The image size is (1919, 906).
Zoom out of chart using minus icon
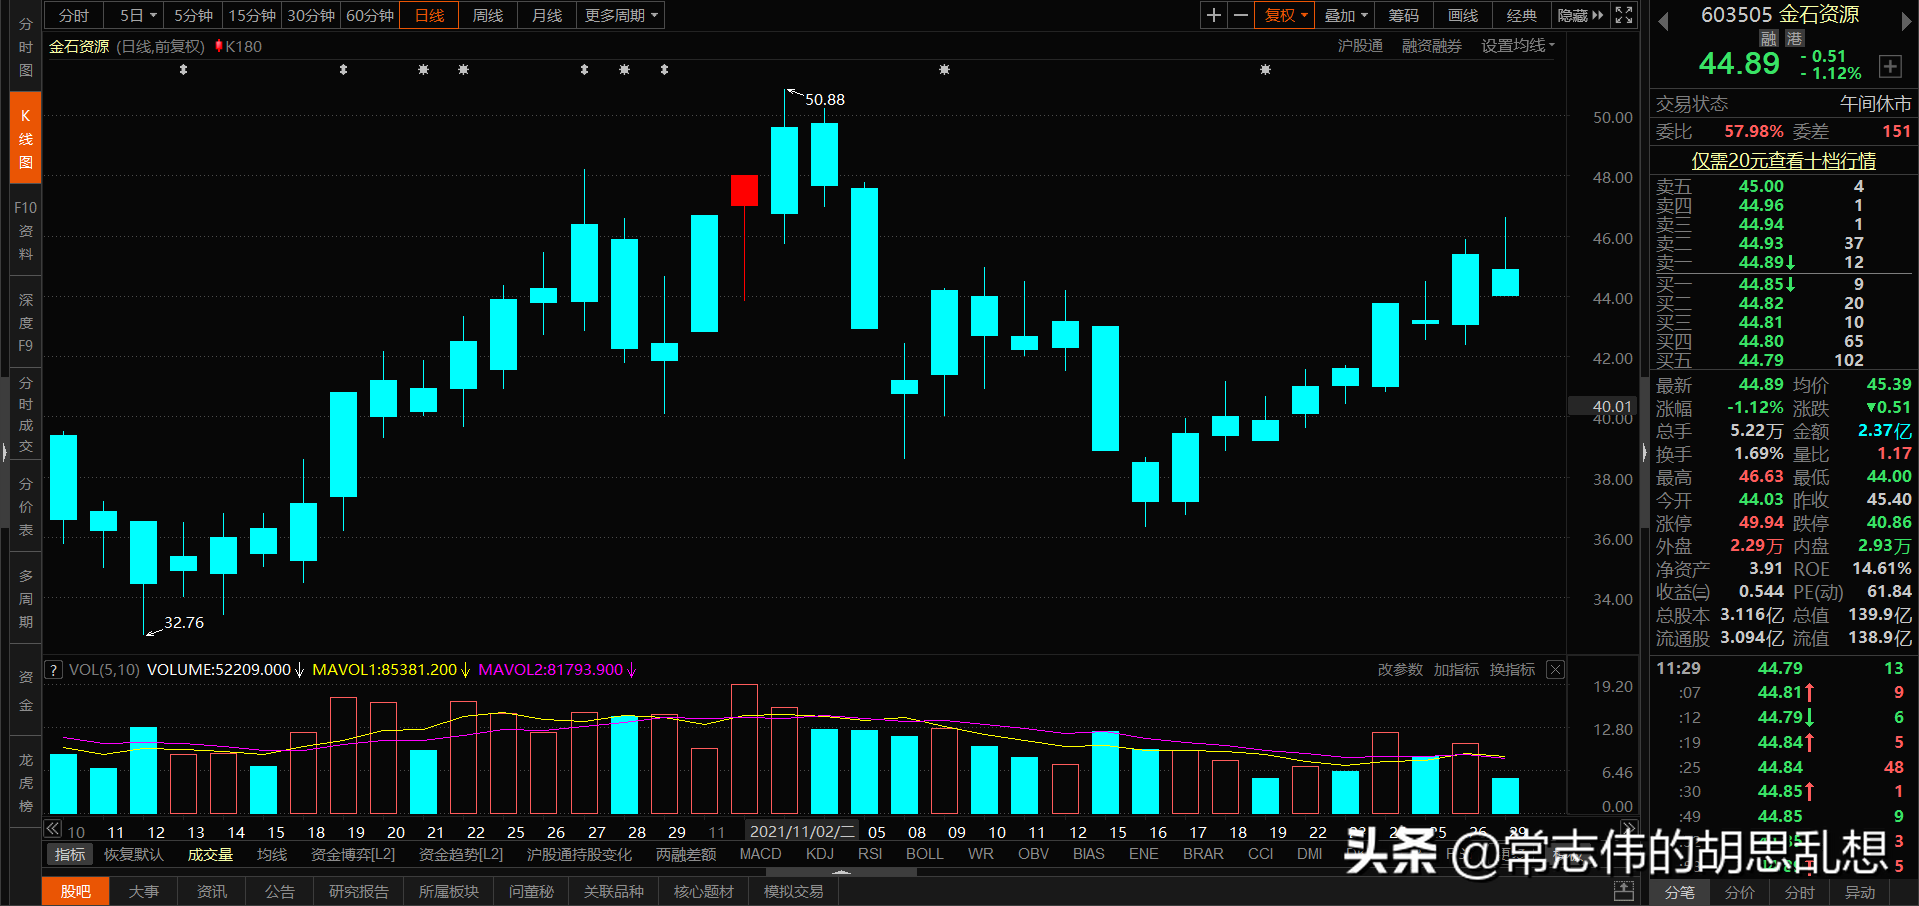pyautogui.click(x=1240, y=15)
